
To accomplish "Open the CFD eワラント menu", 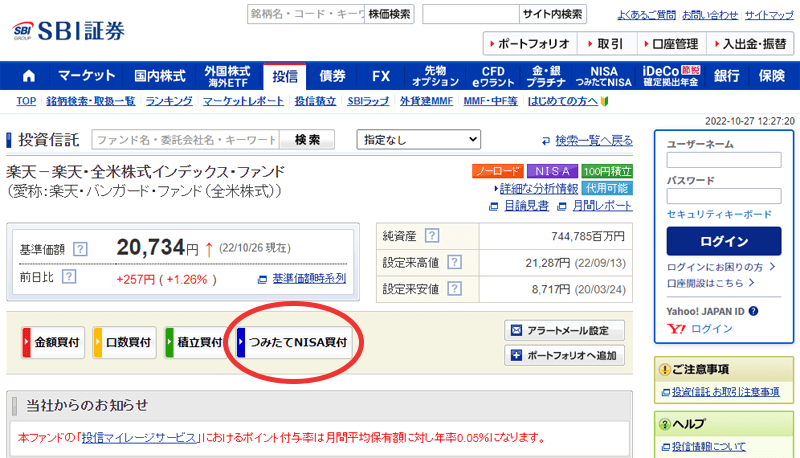I will (x=493, y=76).
